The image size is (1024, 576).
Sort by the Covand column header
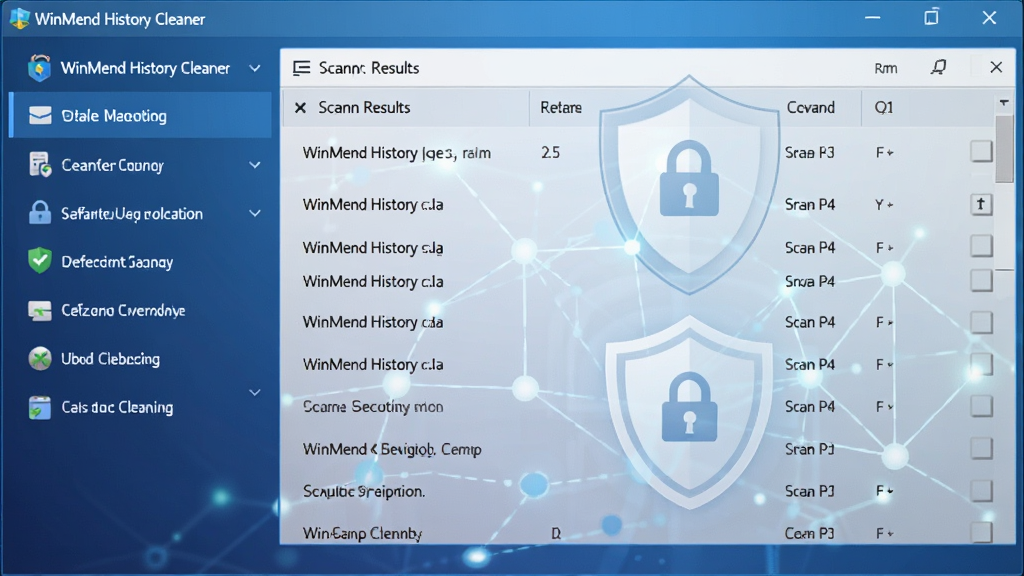pos(810,107)
